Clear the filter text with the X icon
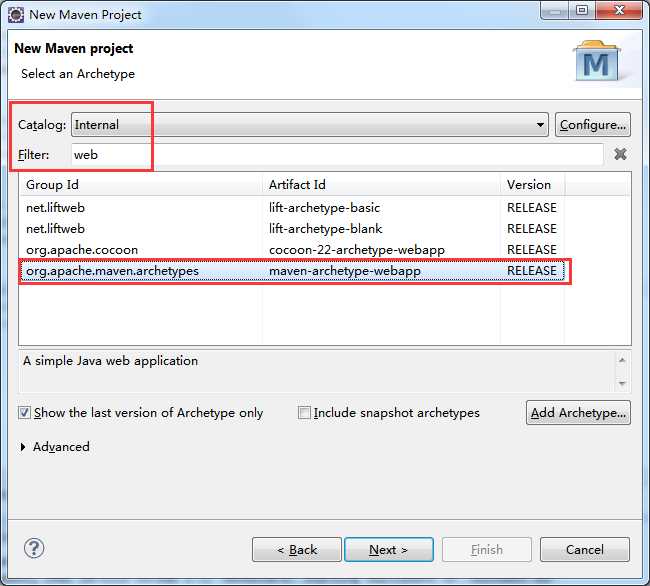Screen dimensions: 650x586 pyautogui.click(x=620, y=154)
